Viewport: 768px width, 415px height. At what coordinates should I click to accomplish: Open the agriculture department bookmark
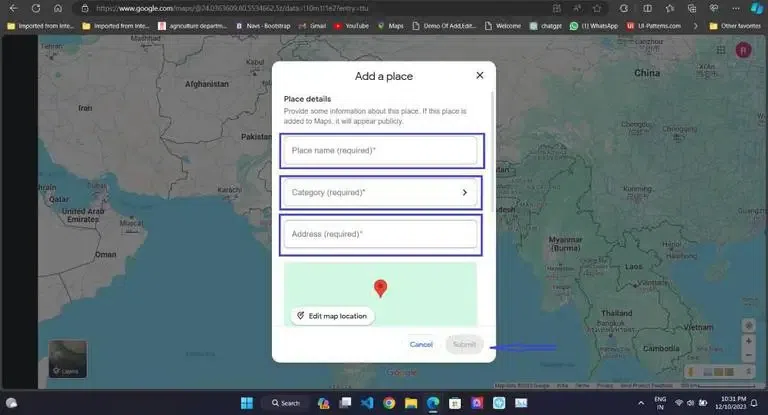point(192,26)
